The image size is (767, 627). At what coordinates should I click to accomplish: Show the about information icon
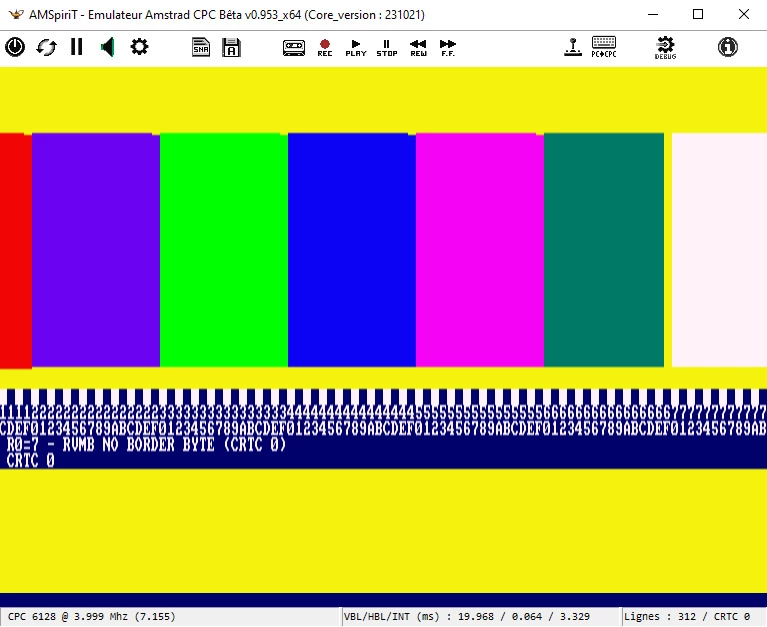[727, 47]
